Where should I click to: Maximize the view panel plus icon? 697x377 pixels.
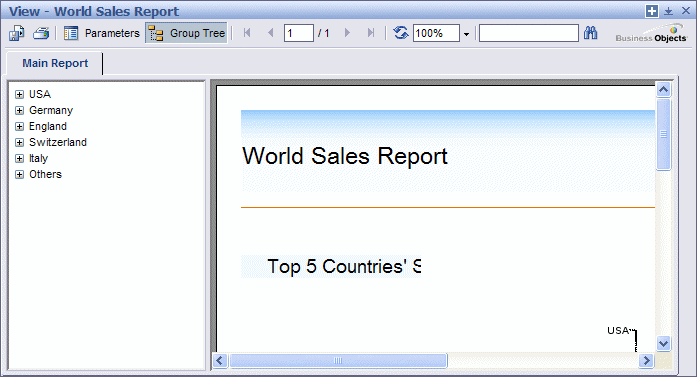tap(652, 11)
